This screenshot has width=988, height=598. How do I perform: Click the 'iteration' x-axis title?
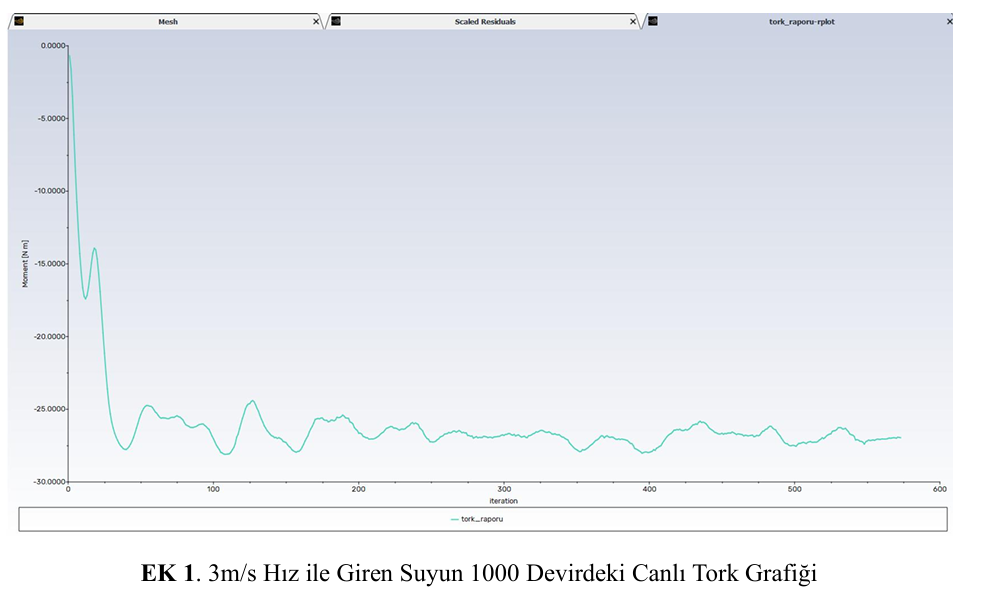point(503,500)
